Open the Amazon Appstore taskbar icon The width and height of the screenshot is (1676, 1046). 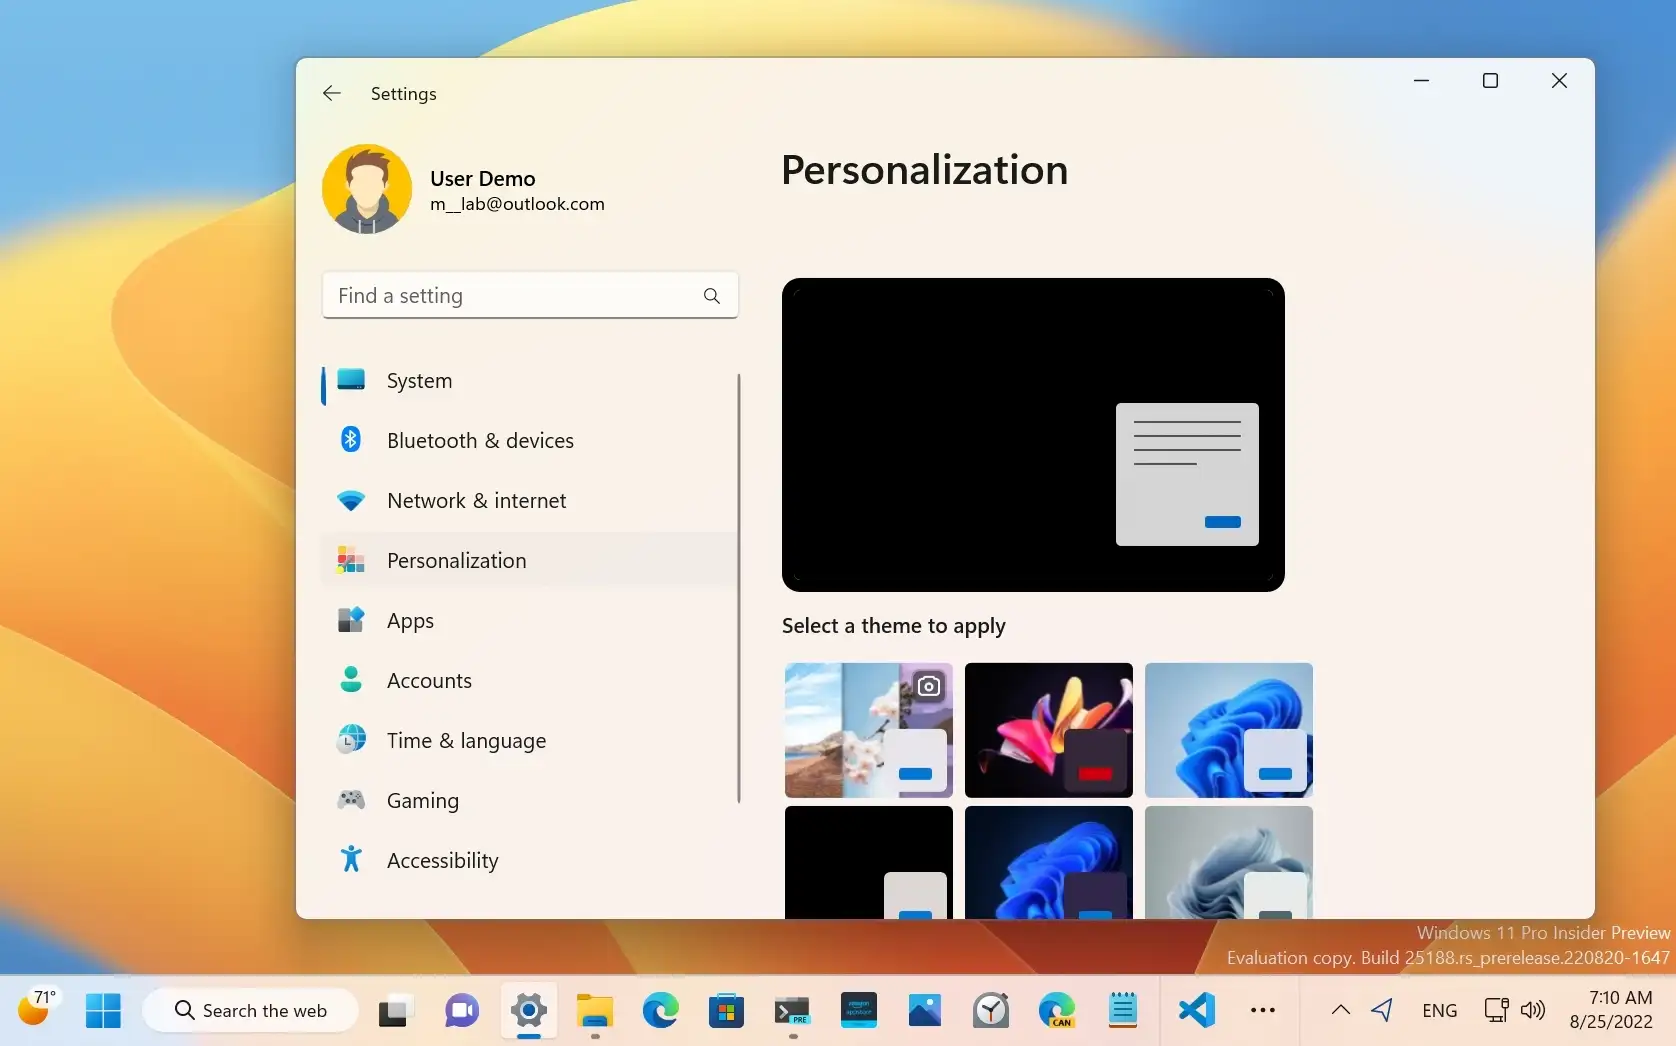point(859,1012)
